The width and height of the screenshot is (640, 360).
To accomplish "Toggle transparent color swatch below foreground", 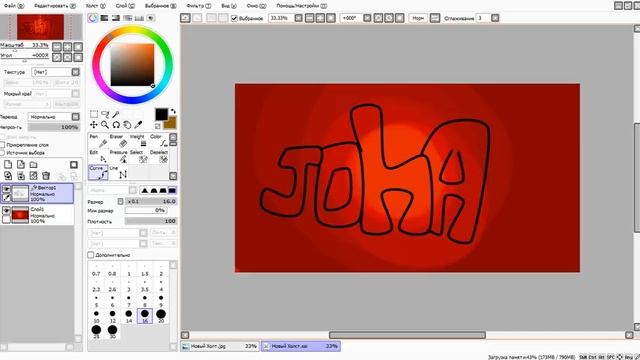I will coord(158,126).
